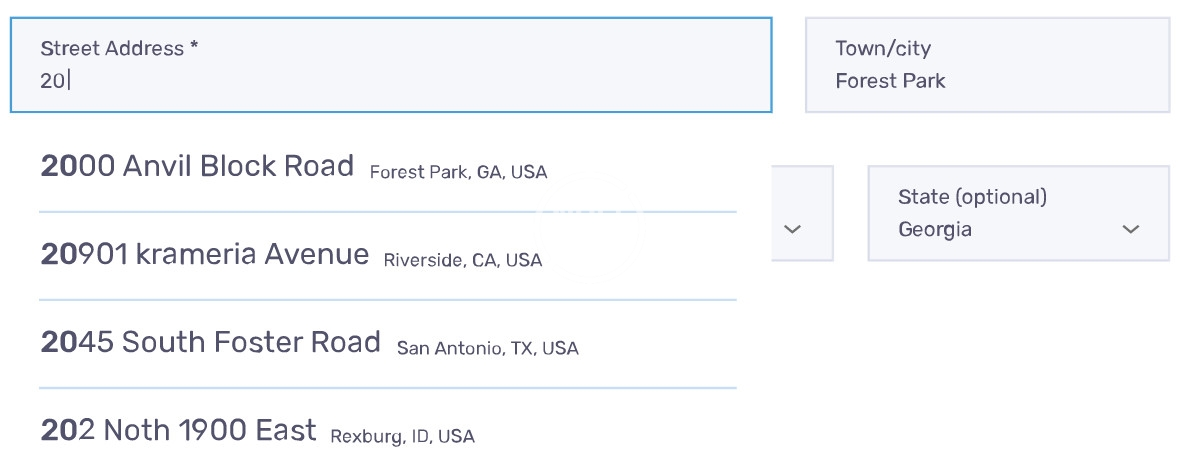Image resolution: width=1180 pixels, height=456 pixels.
Task: Select the 202 Noth 1900 East suggestion
Action: pos(178,431)
